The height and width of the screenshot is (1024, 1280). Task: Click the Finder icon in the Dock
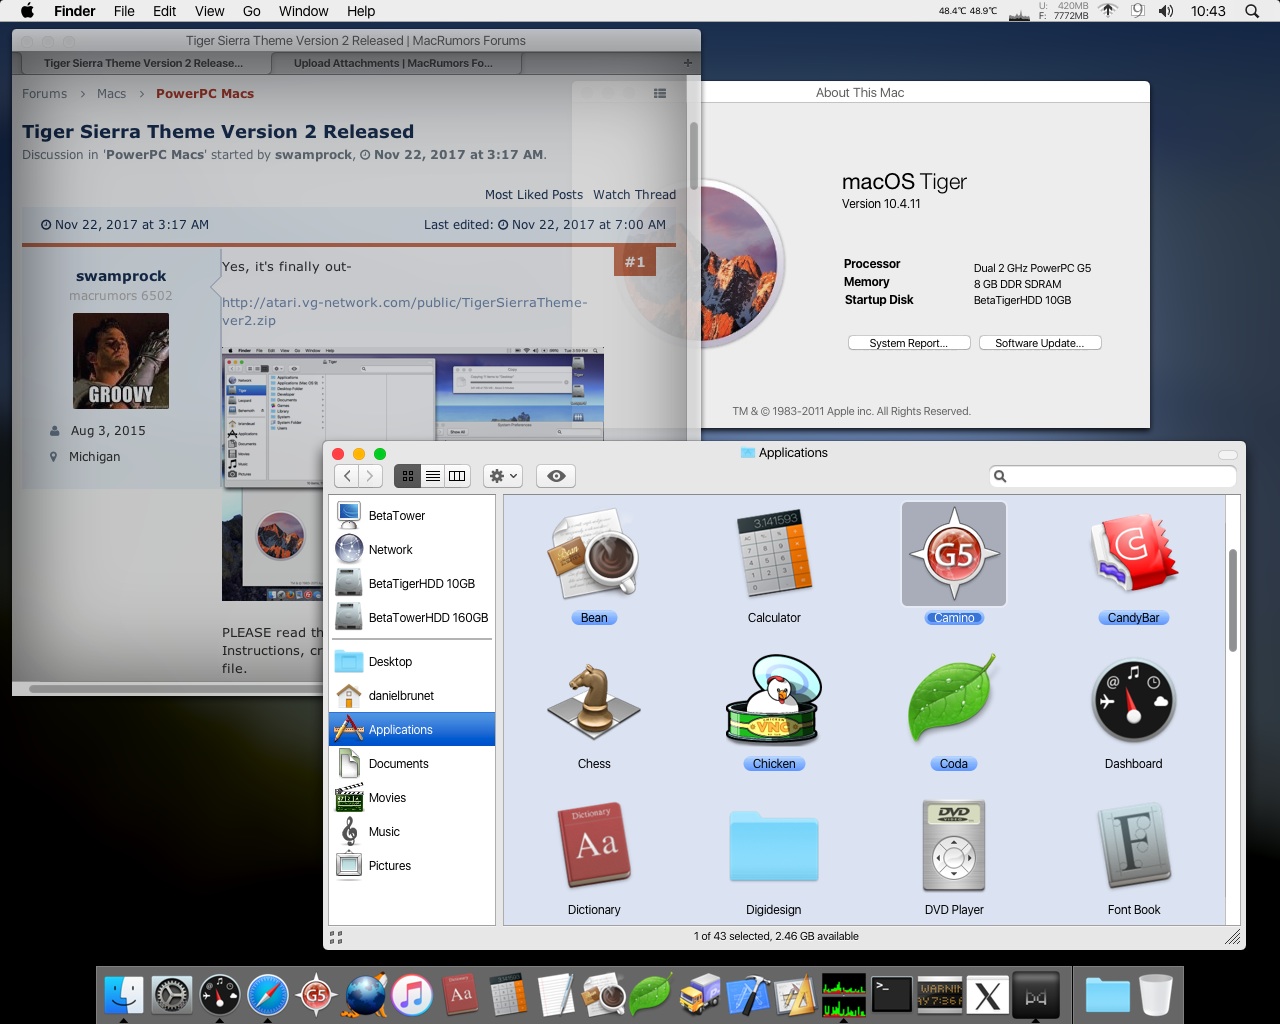[124, 995]
